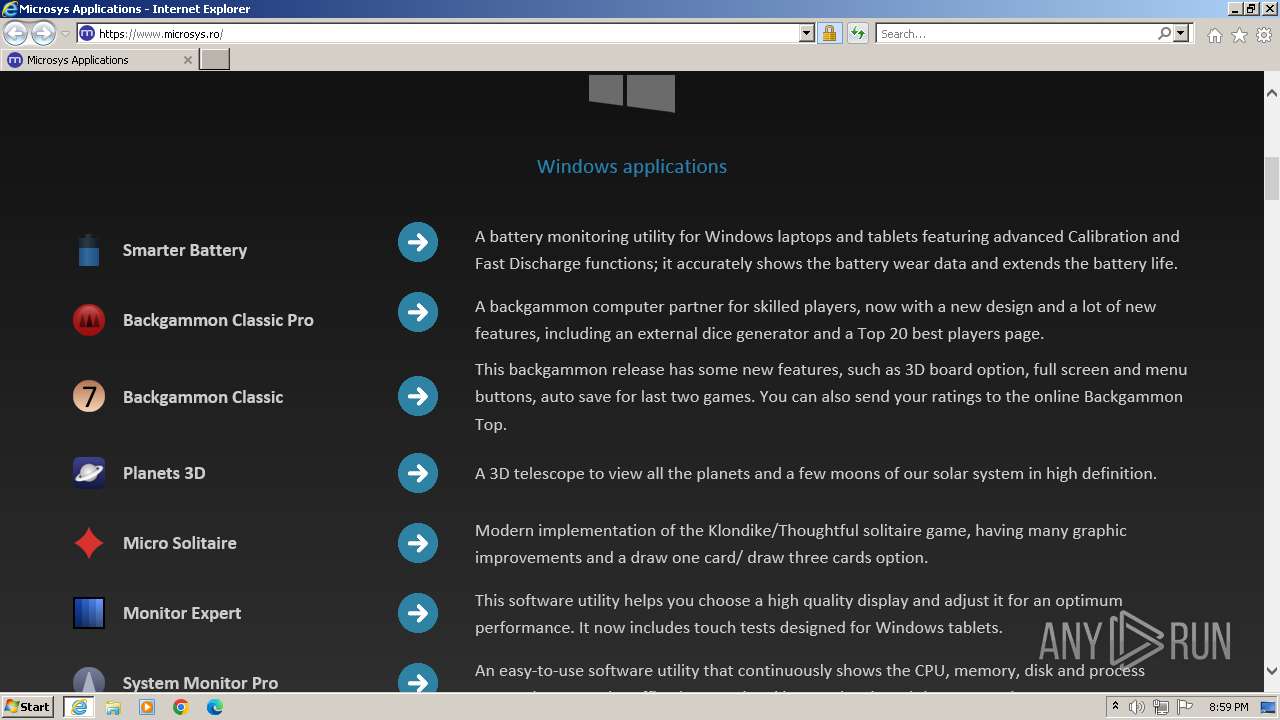
Task: Click the search magnifier icon
Action: coord(1164,33)
